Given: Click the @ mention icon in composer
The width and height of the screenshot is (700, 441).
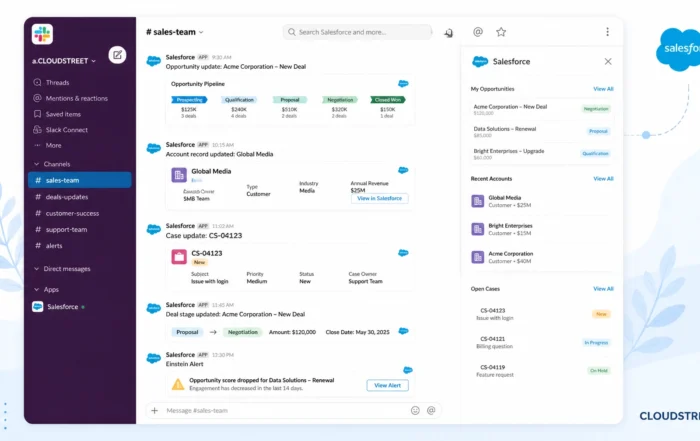Looking at the screenshot, I should click(431, 411).
